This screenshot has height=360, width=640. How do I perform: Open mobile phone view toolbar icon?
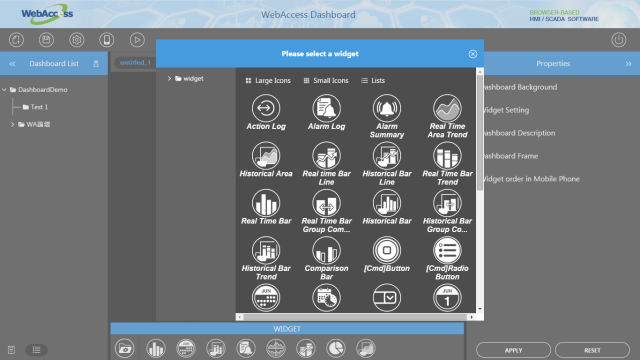(x=107, y=40)
